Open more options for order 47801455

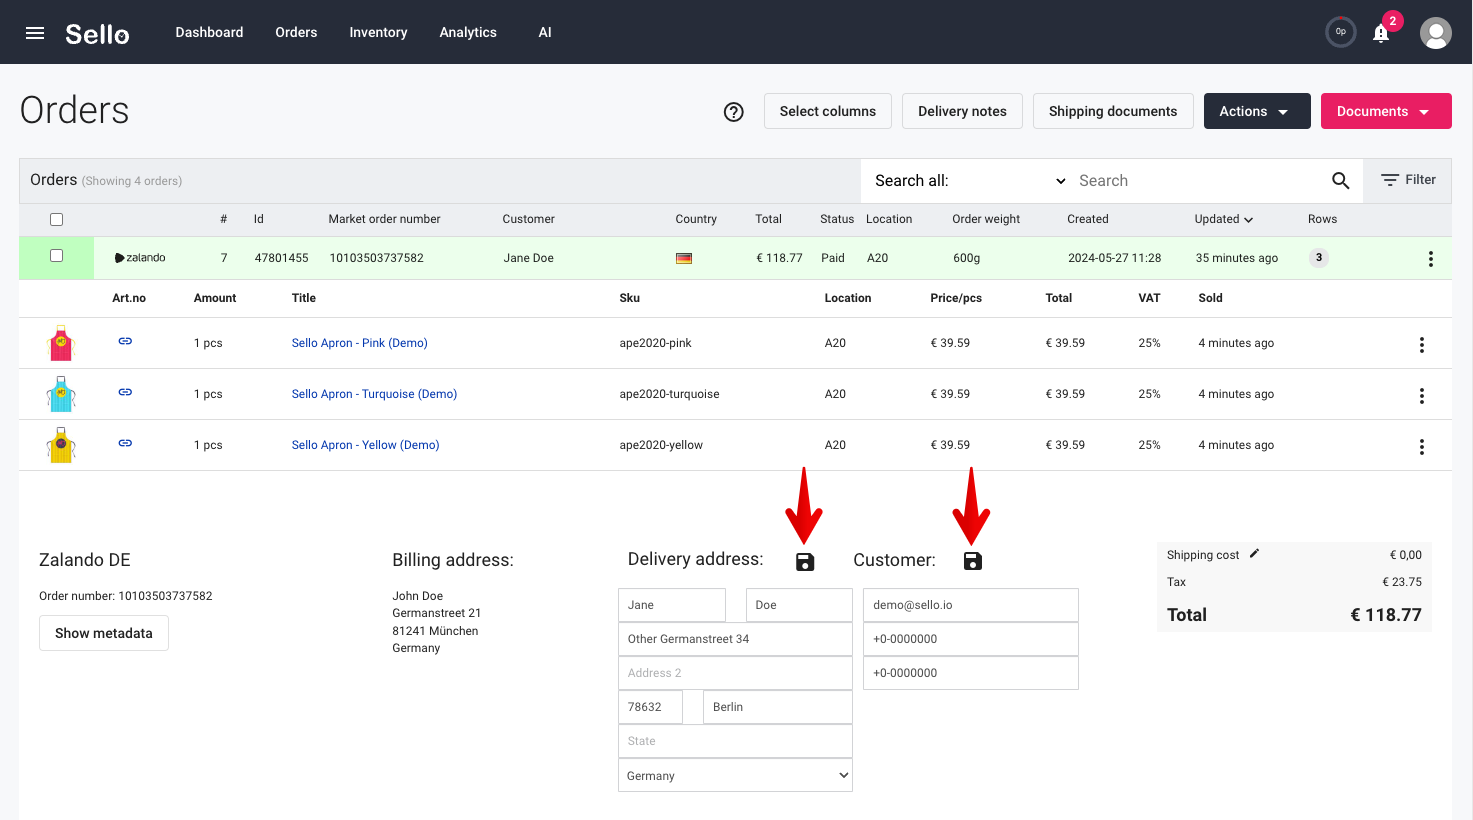[x=1431, y=259]
